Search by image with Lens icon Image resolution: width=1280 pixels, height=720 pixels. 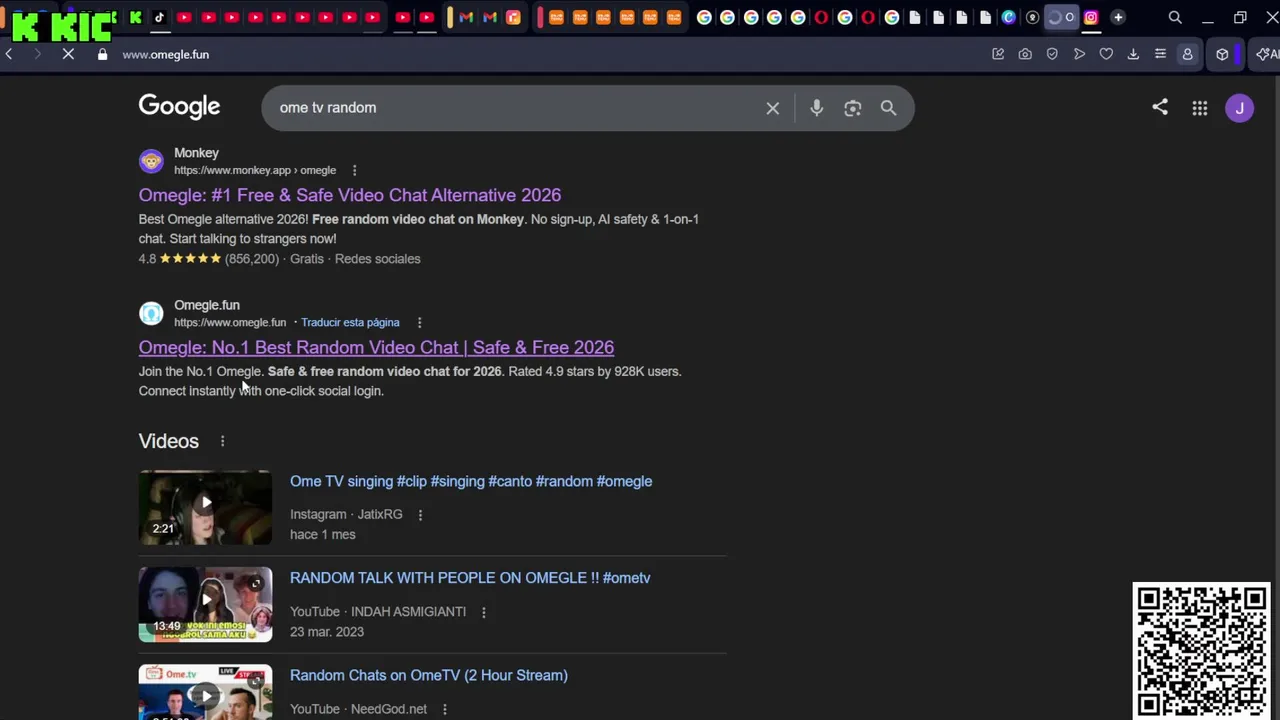(x=852, y=108)
